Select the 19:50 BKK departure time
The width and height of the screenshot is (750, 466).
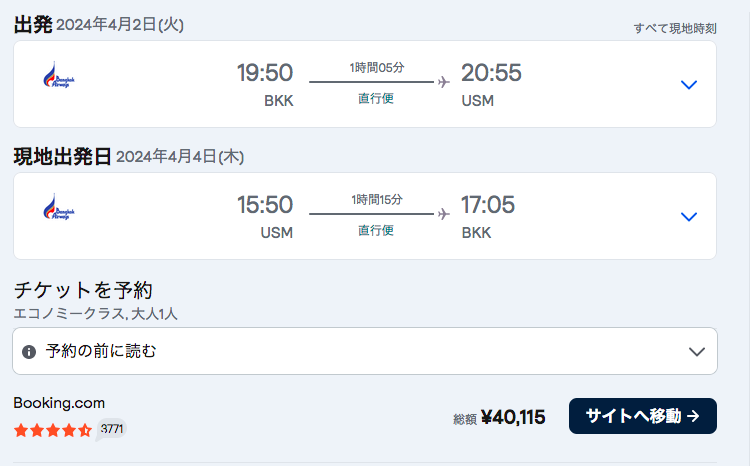pyautogui.click(x=265, y=73)
